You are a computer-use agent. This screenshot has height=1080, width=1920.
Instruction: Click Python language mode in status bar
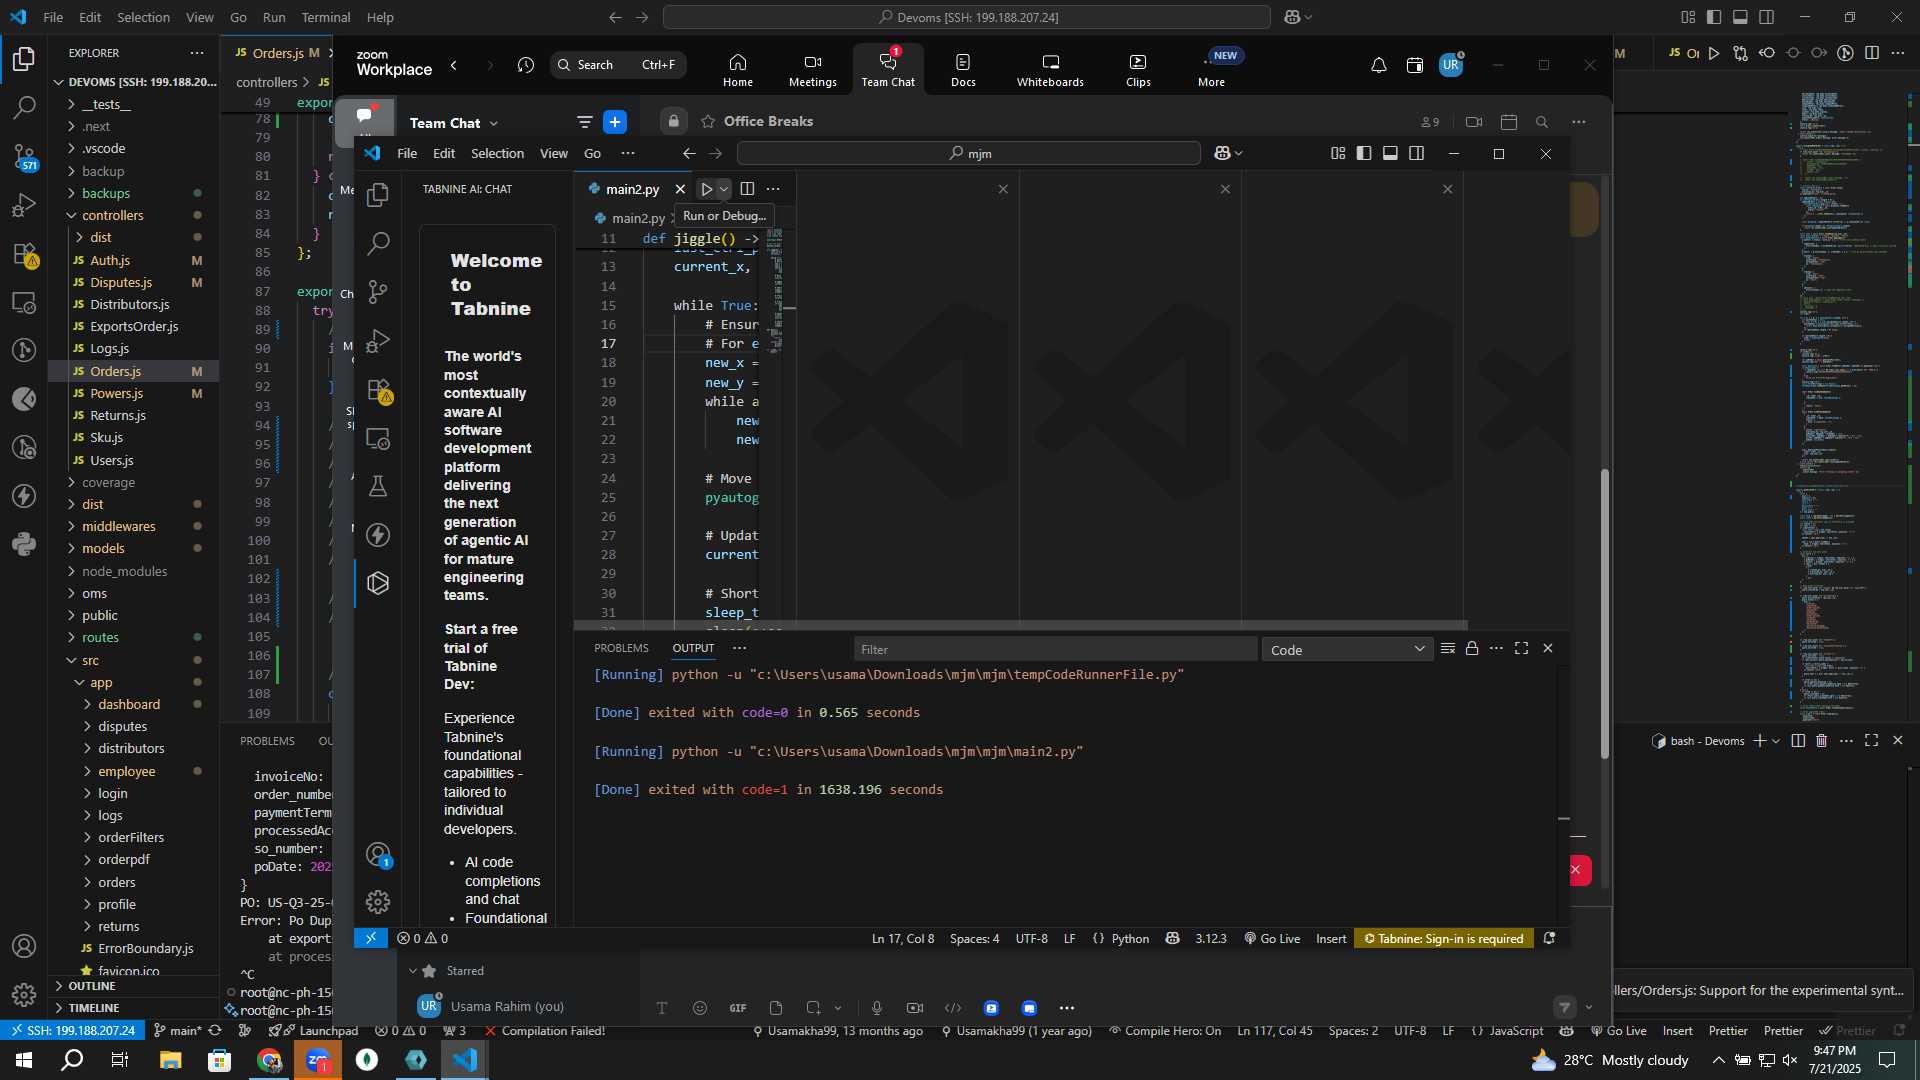(1130, 939)
